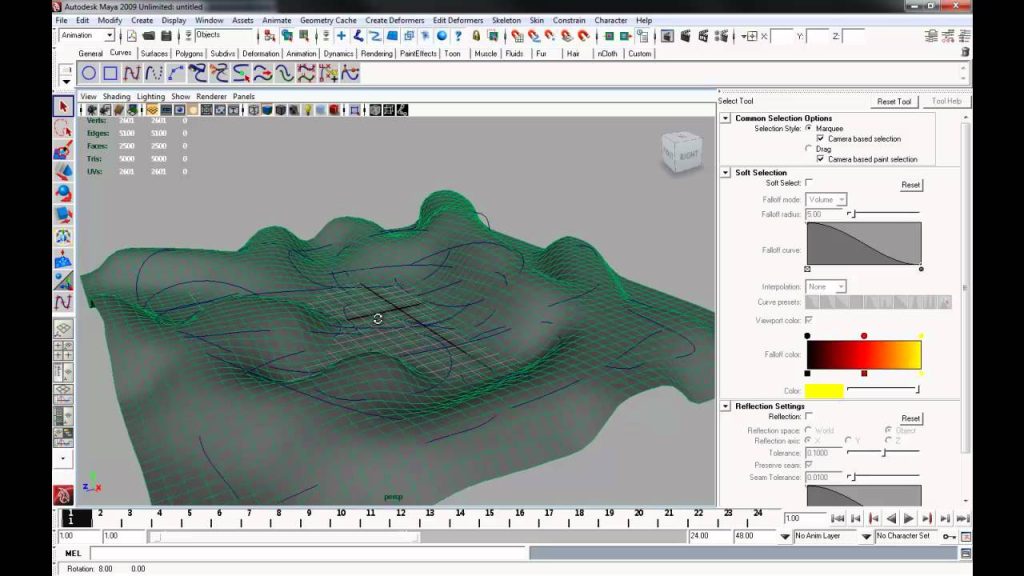
Task: Collapse Common Selection Options section
Action: [x=726, y=118]
